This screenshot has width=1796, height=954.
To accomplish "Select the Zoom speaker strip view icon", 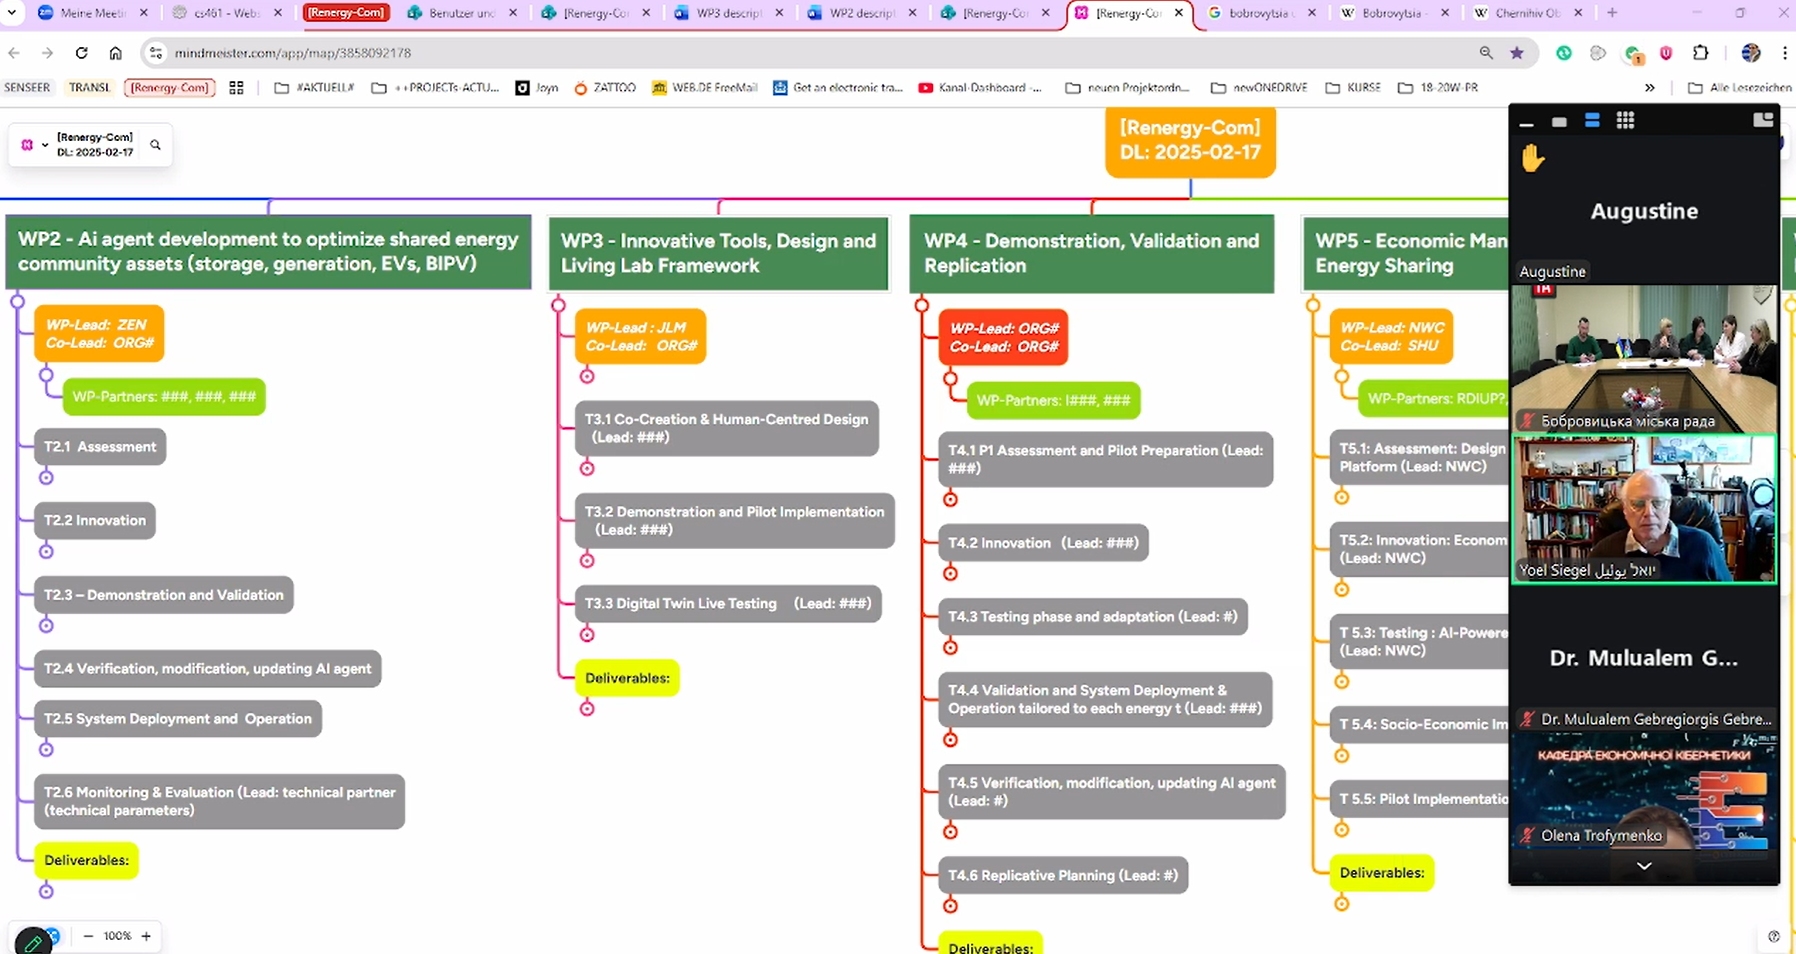I will pyautogui.click(x=1592, y=121).
